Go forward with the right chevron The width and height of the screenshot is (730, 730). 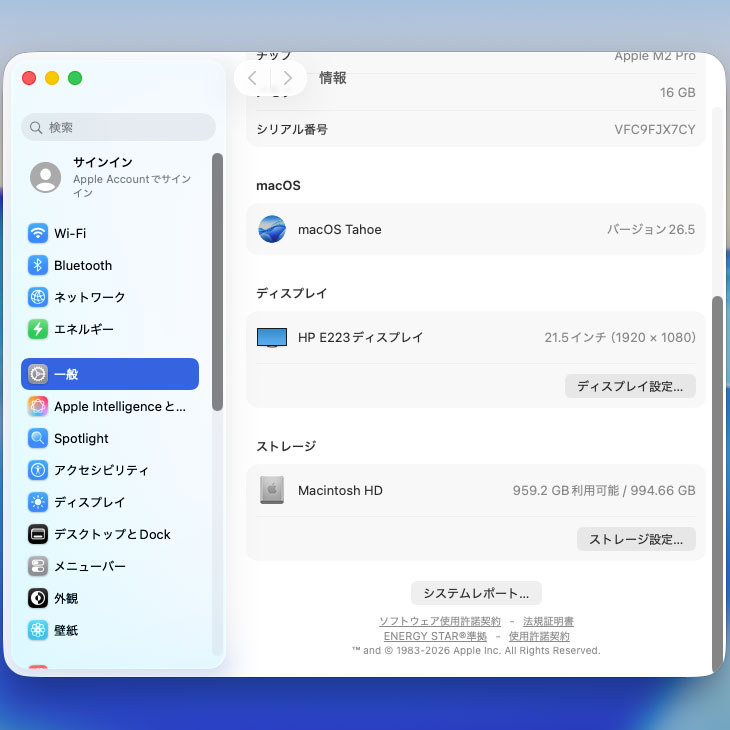(x=288, y=78)
